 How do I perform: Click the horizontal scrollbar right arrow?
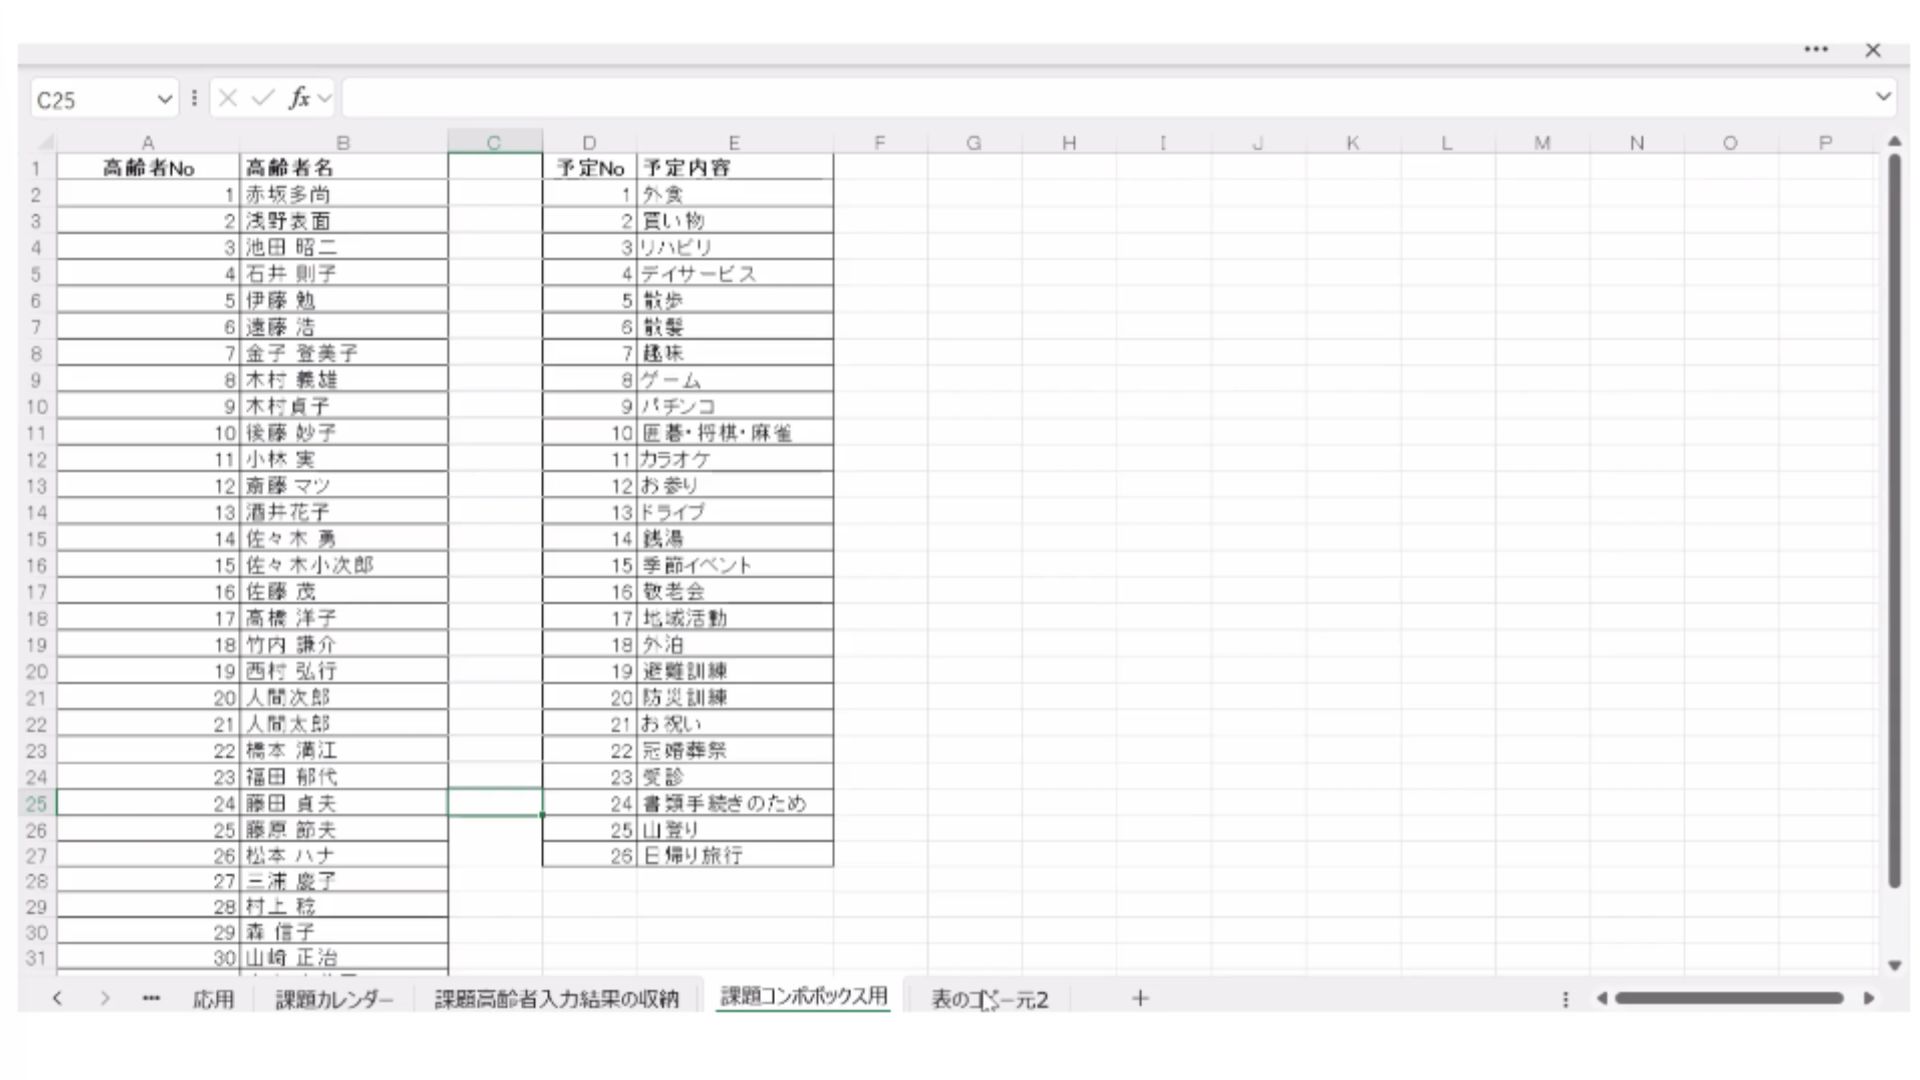(1868, 998)
